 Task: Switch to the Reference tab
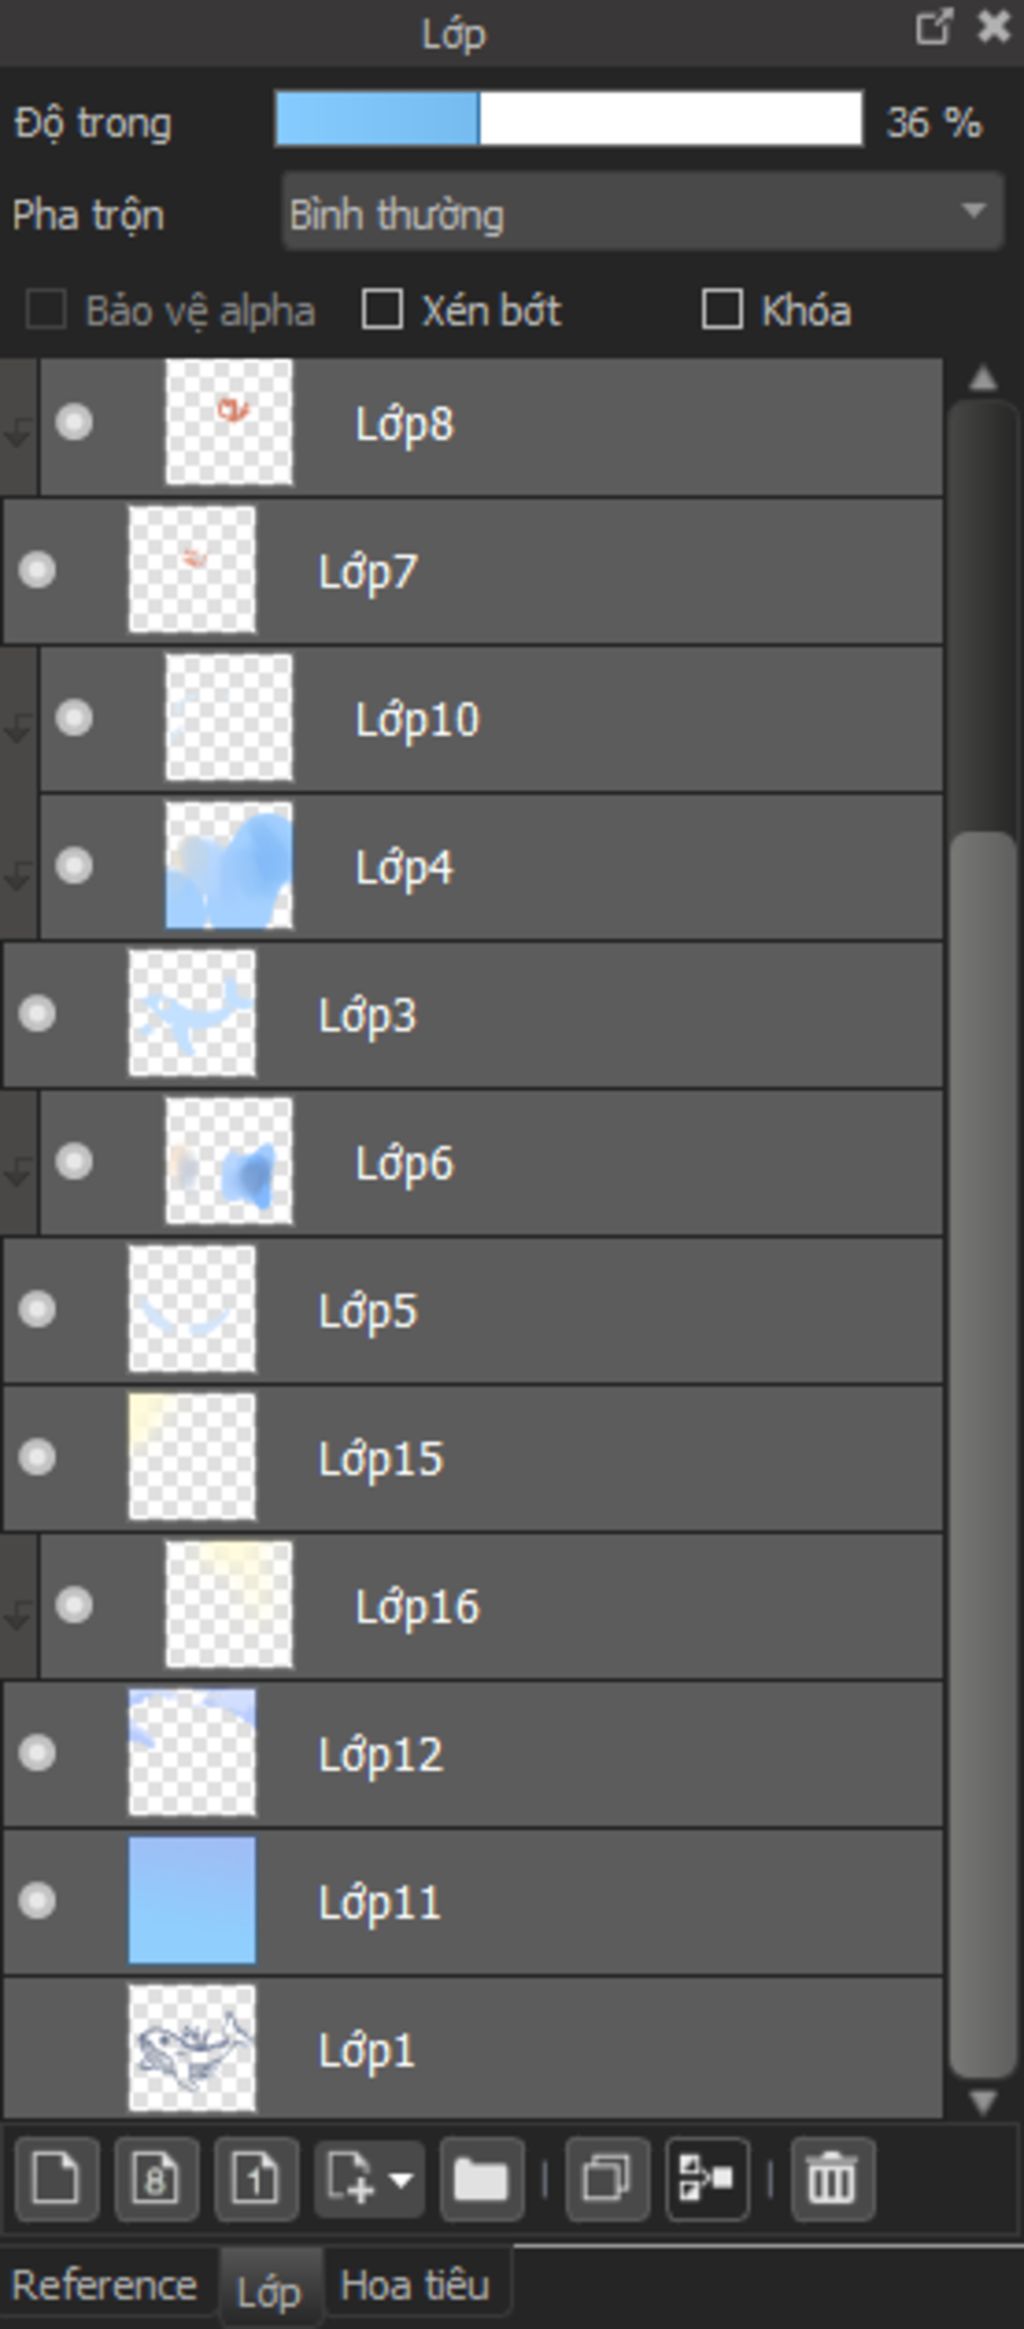pyautogui.click(x=105, y=2285)
